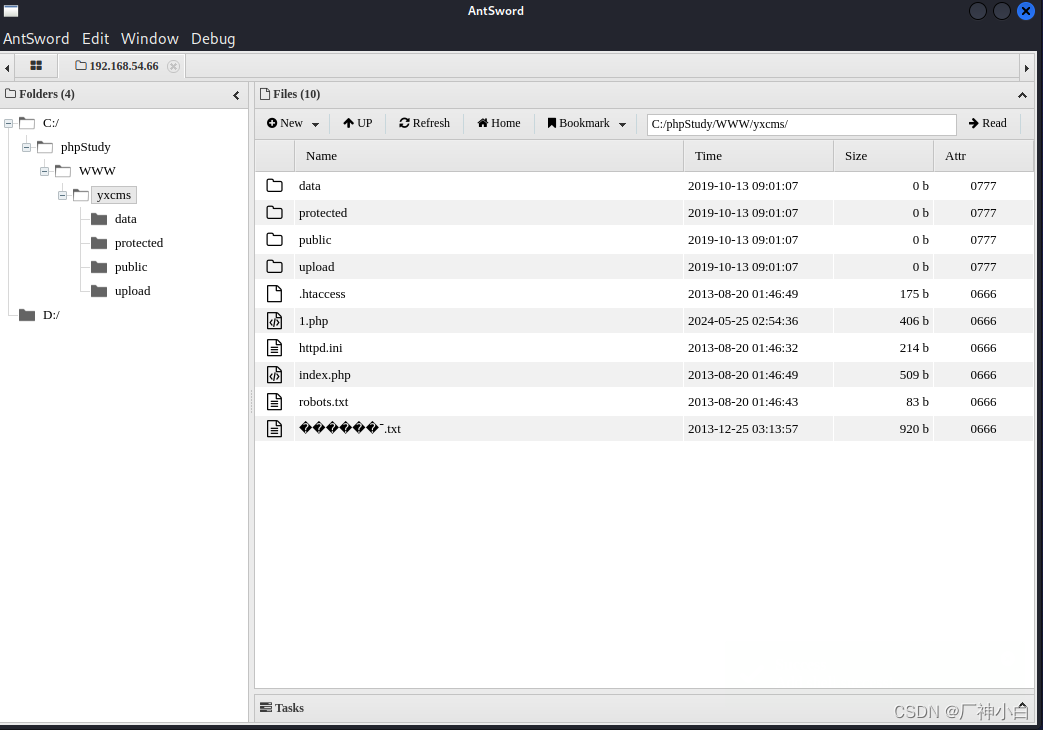The width and height of the screenshot is (1043, 730).
Task: Click code file icon of index.php
Action: pyautogui.click(x=275, y=375)
